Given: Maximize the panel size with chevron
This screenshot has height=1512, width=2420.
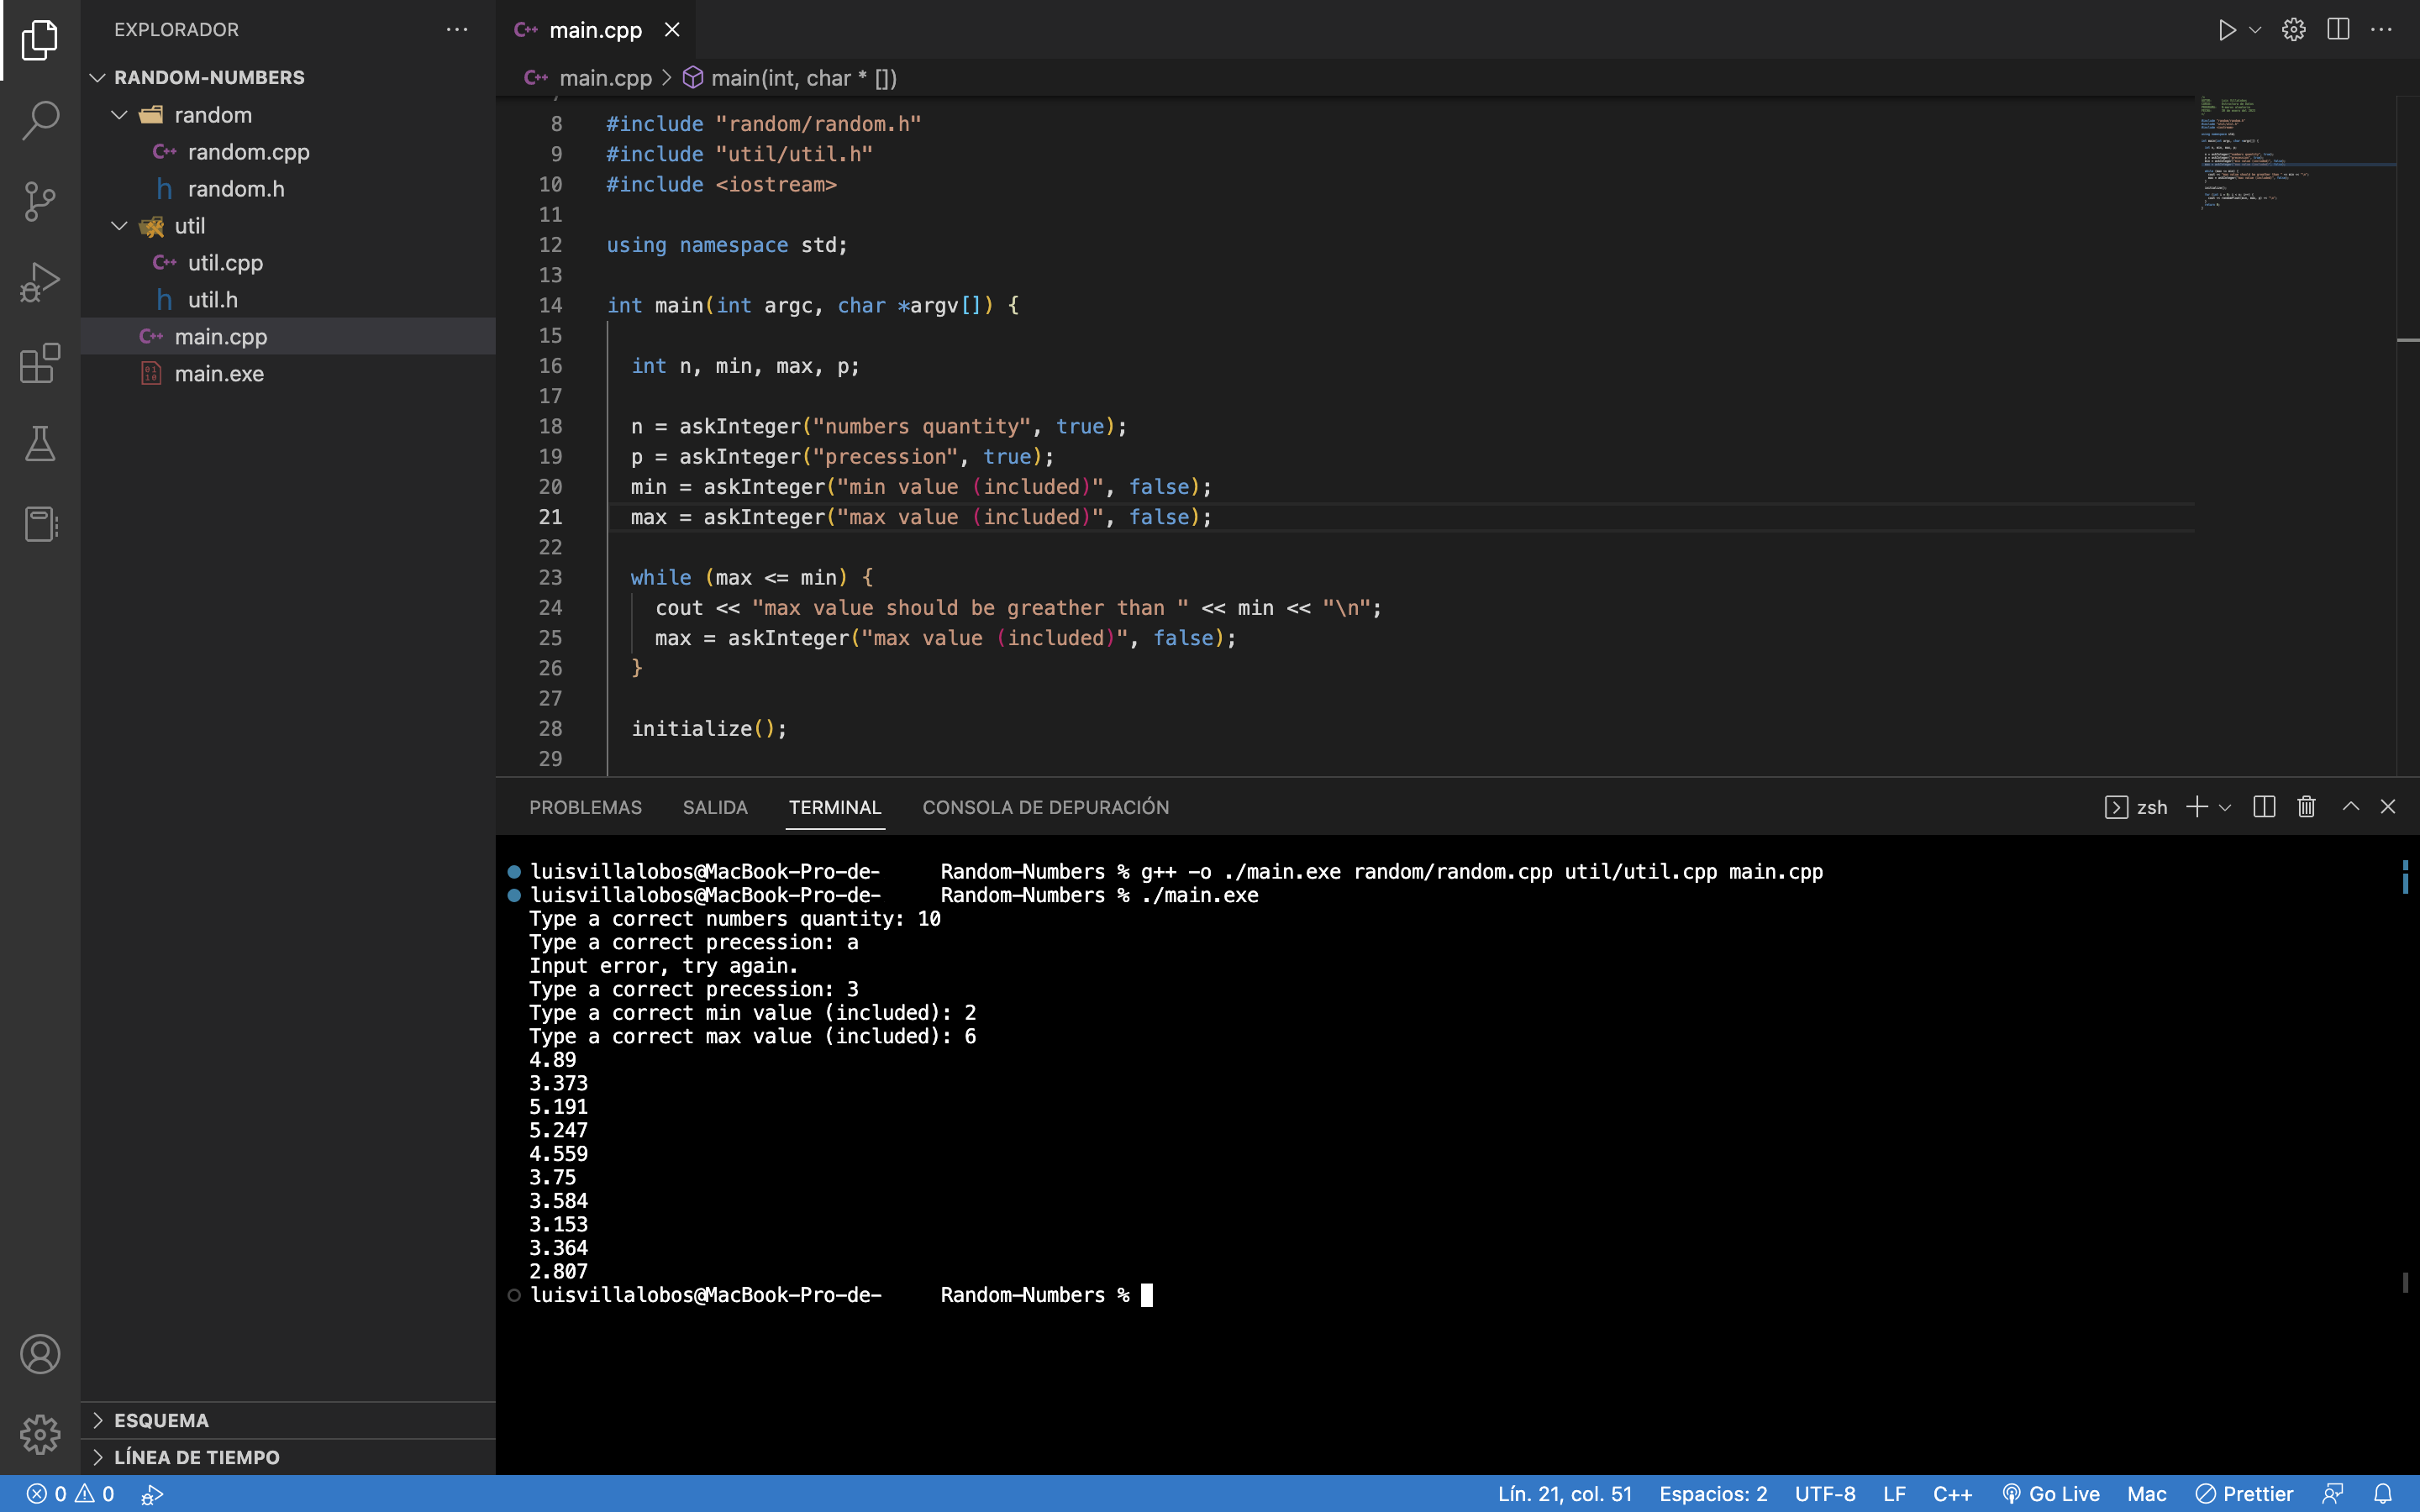Looking at the screenshot, I should coord(2351,807).
